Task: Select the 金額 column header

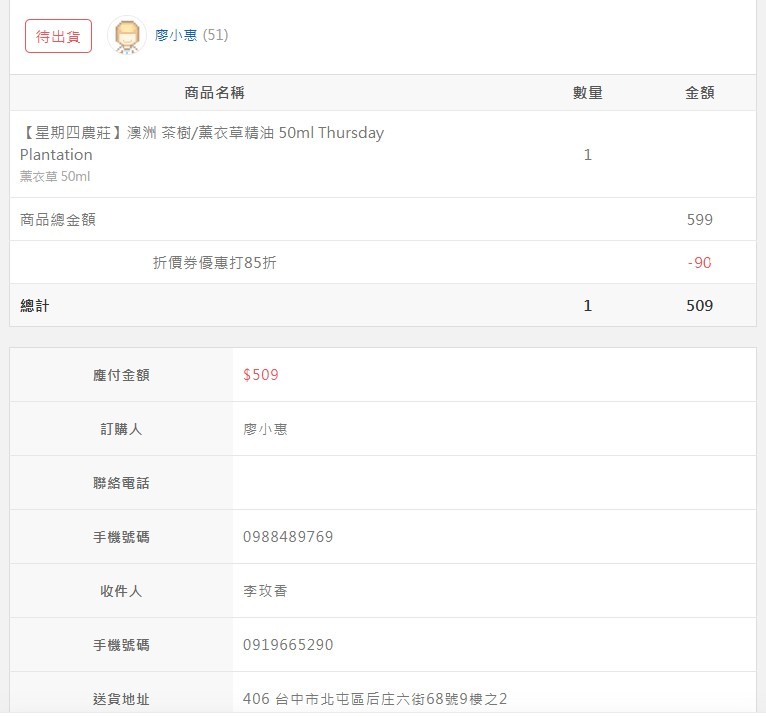Action: tap(700, 92)
